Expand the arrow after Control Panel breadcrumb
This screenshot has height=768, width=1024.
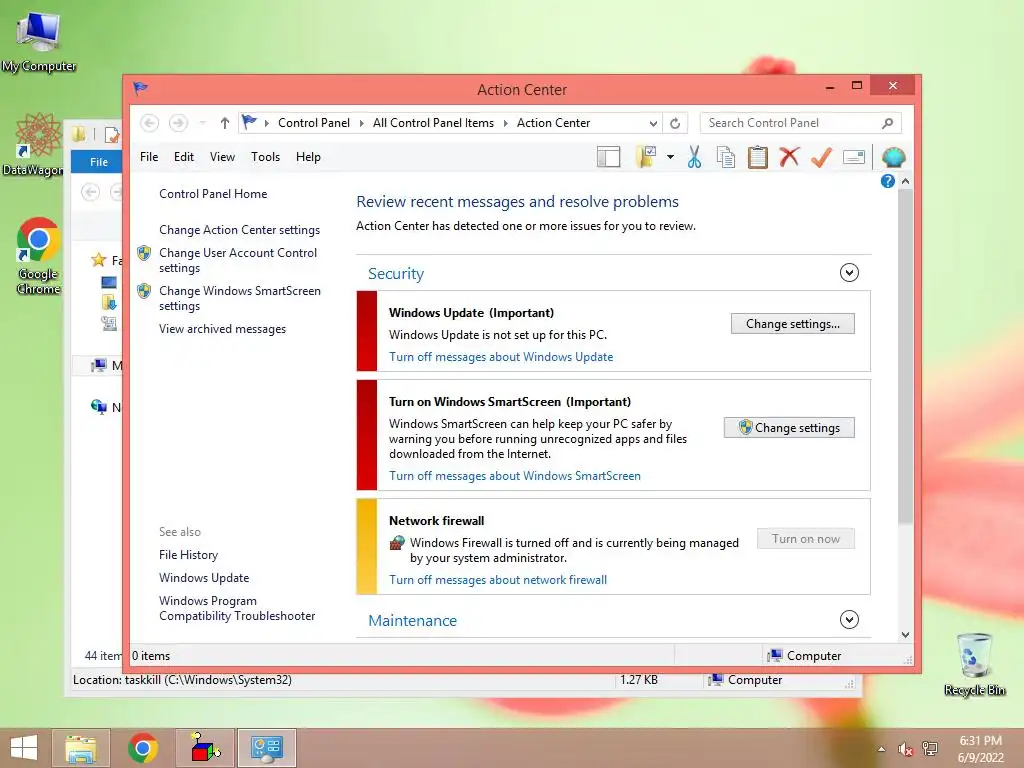pos(361,123)
